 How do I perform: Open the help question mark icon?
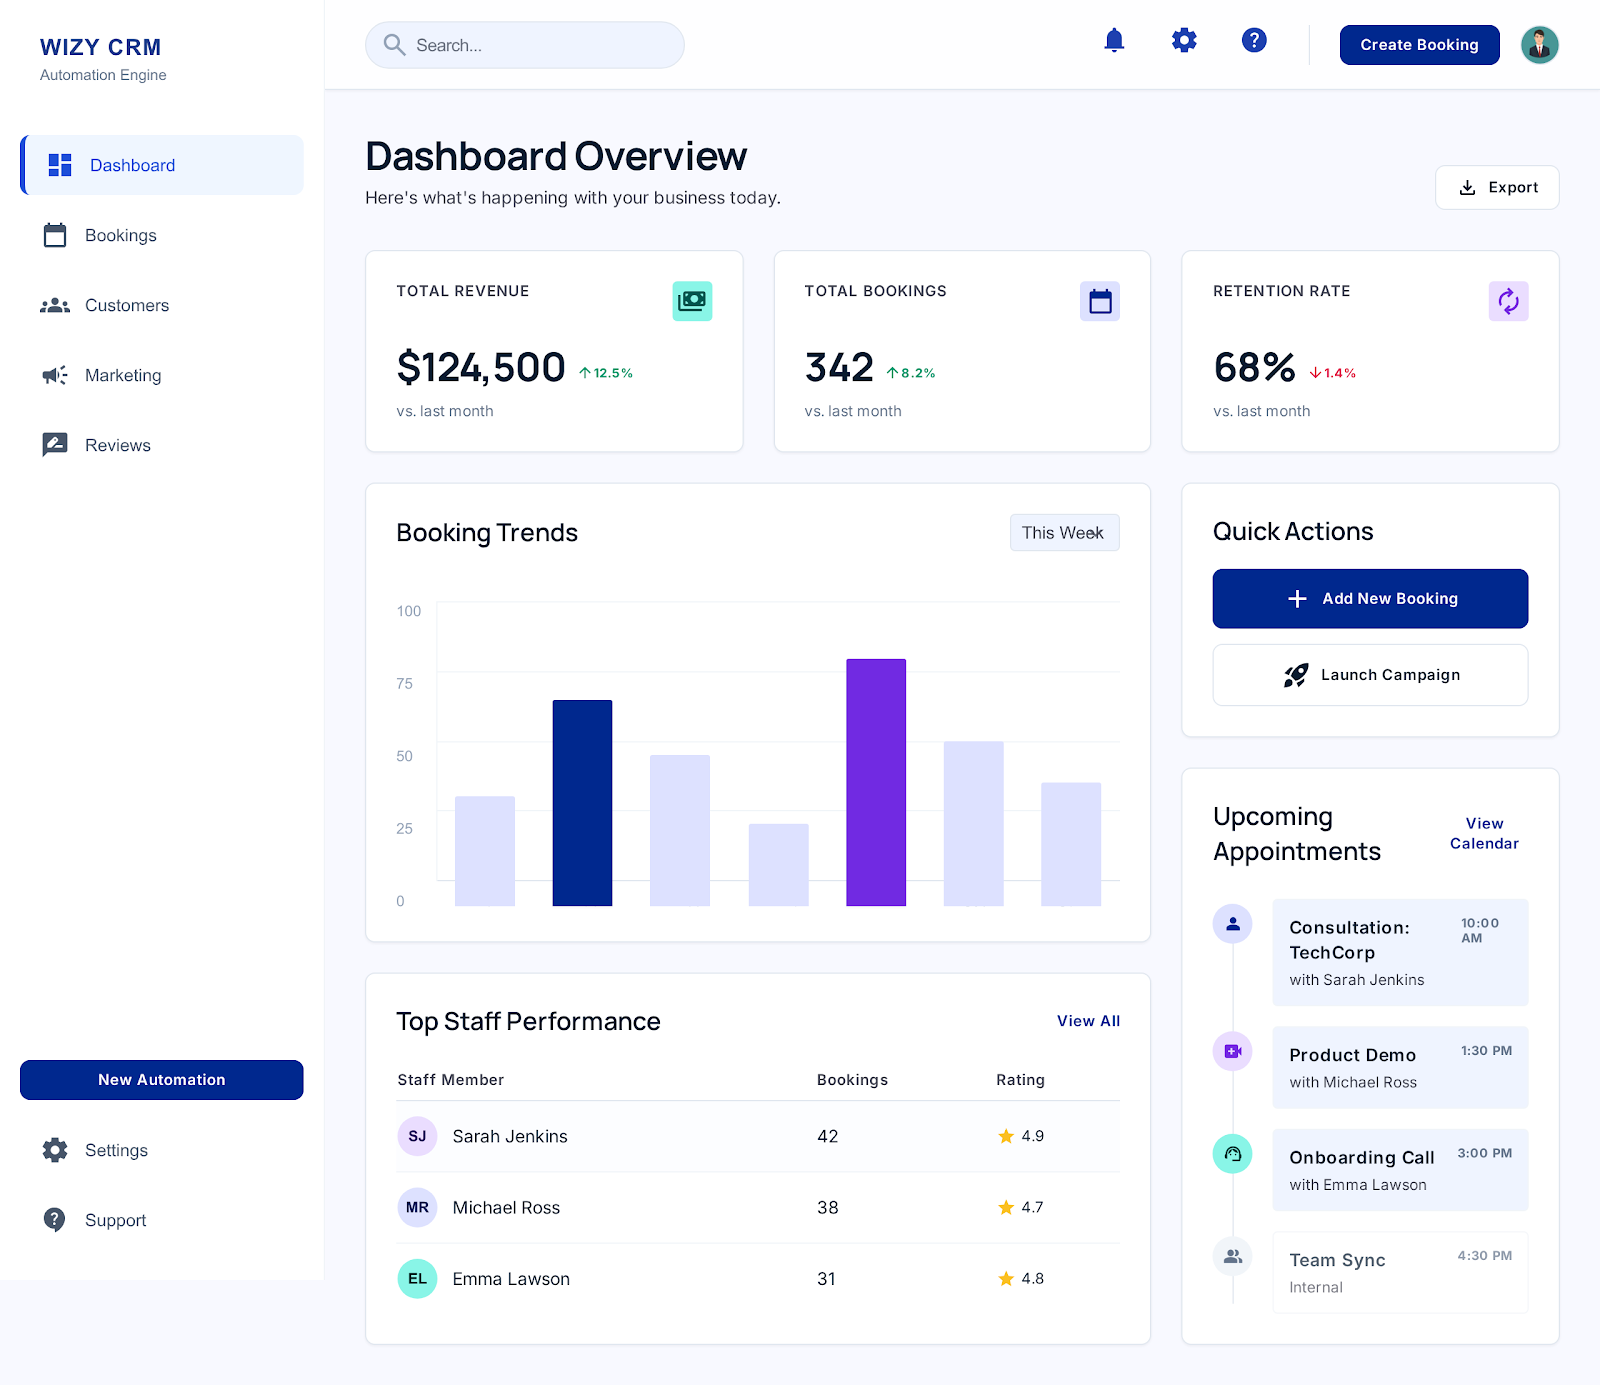1253,41
